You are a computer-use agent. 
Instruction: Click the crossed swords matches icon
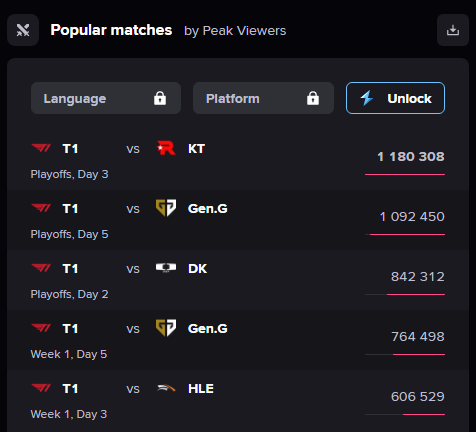click(23, 30)
